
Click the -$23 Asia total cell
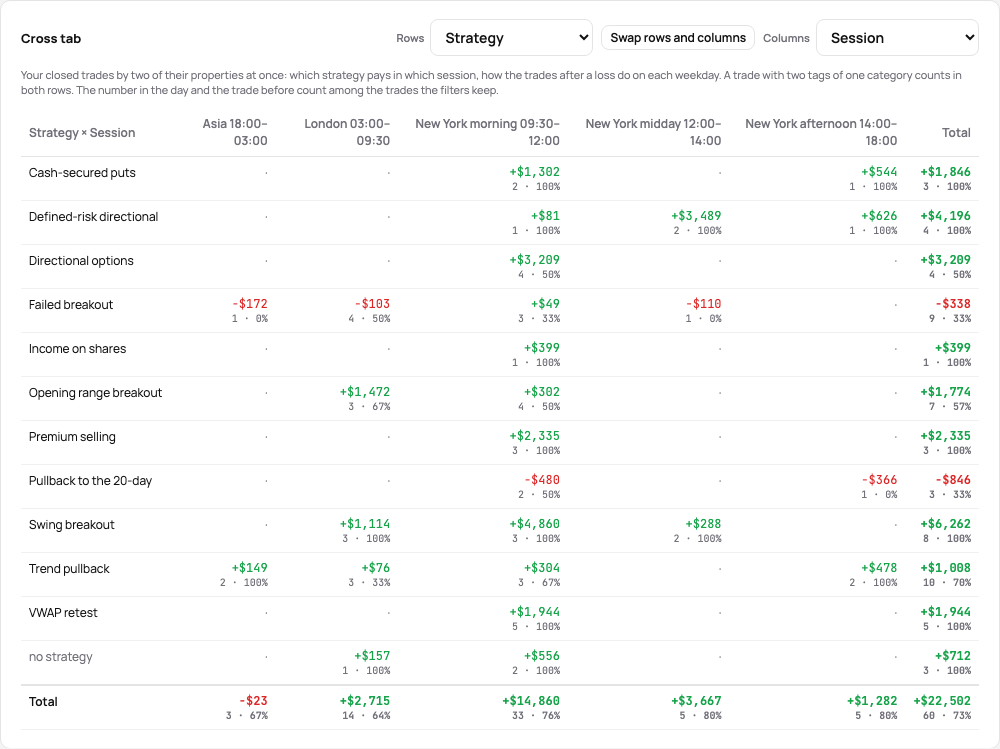(x=247, y=707)
